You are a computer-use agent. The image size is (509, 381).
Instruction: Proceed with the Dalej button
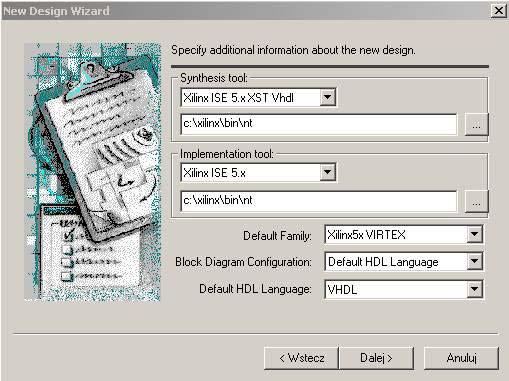click(376, 358)
